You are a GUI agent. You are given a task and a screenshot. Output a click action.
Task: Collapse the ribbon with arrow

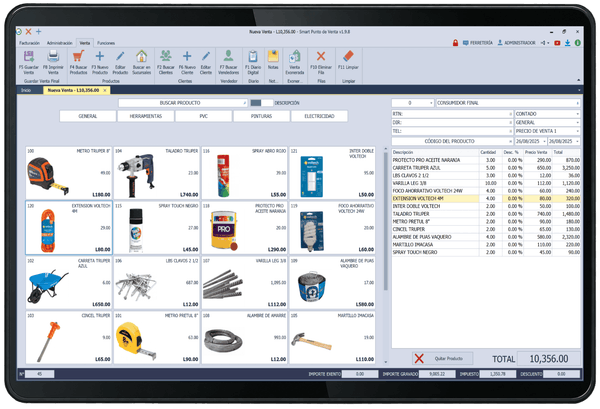pos(578,80)
